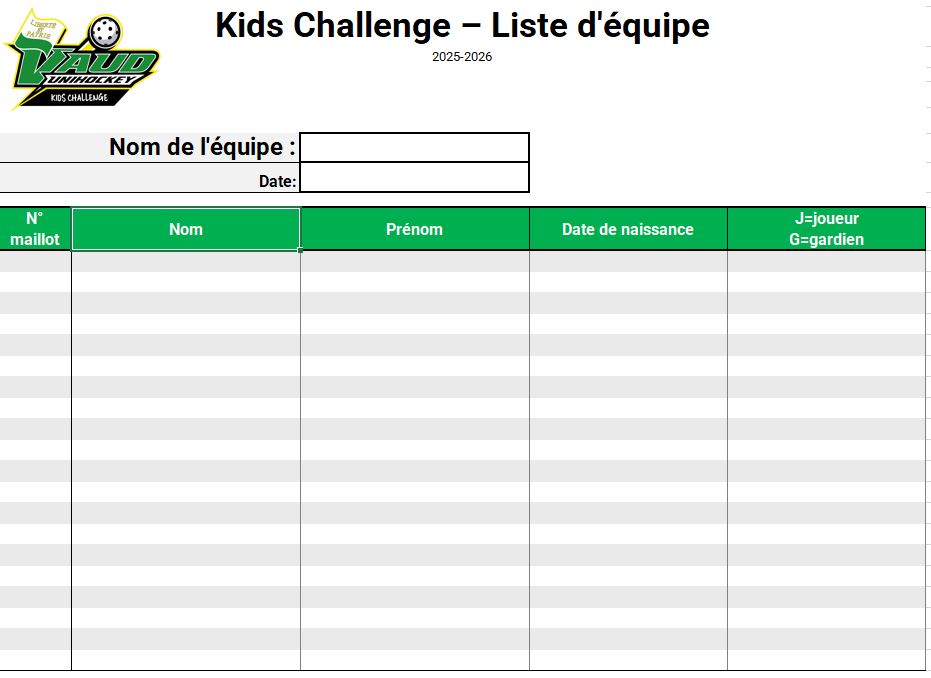This screenshot has width=931, height=678.
Task: Select the "Date:" label cell
Action: pyautogui.click(x=150, y=181)
